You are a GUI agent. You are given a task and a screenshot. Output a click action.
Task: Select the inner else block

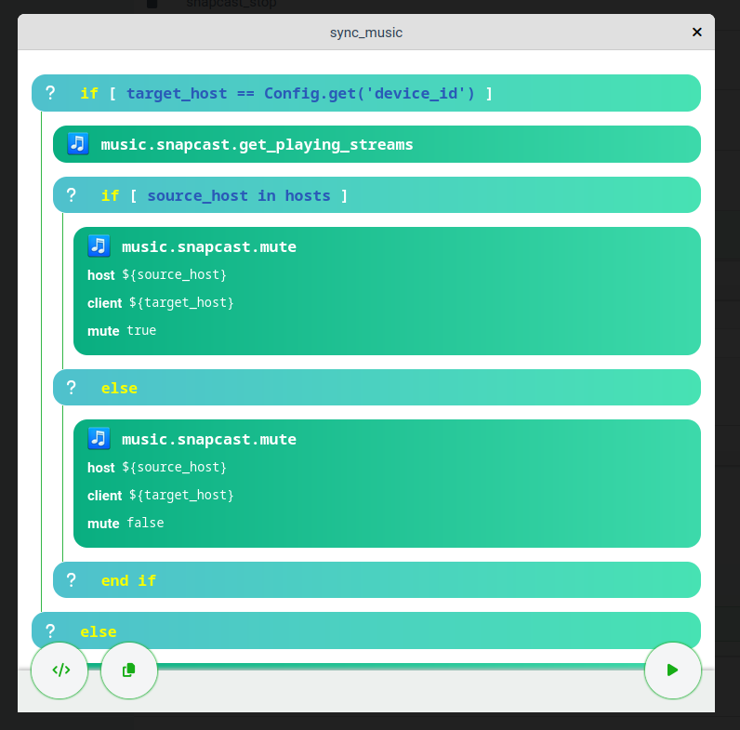pos(119,388)
